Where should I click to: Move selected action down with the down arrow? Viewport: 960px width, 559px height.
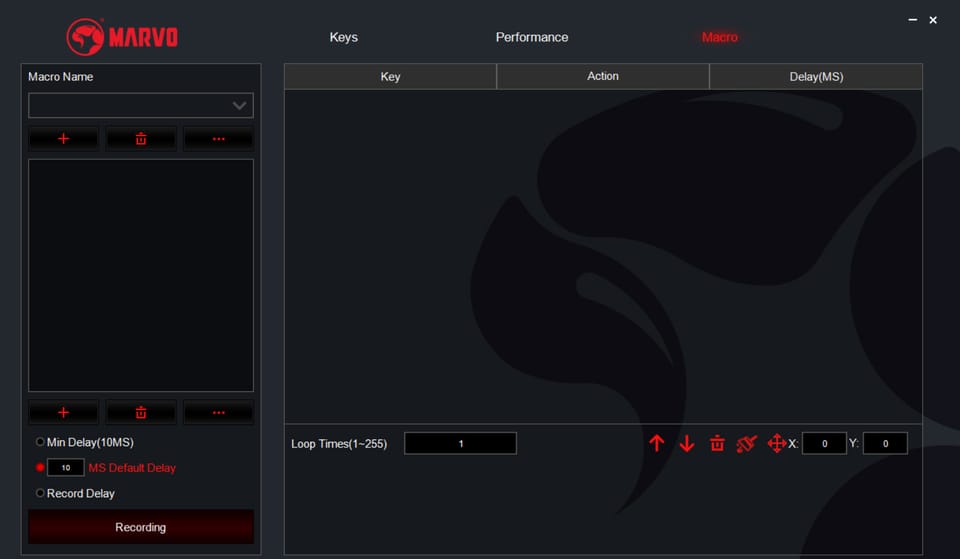point(687,443)
